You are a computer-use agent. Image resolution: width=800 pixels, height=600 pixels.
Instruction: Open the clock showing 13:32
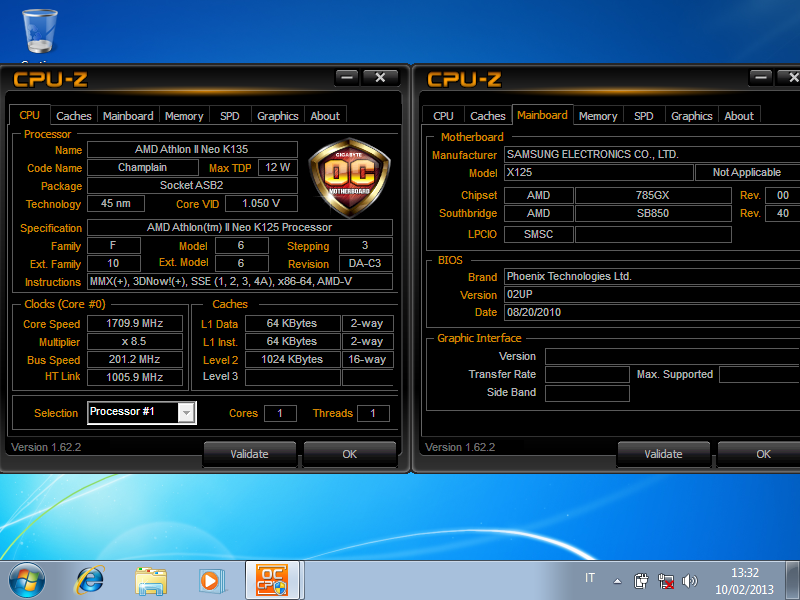tap(744, 581)
